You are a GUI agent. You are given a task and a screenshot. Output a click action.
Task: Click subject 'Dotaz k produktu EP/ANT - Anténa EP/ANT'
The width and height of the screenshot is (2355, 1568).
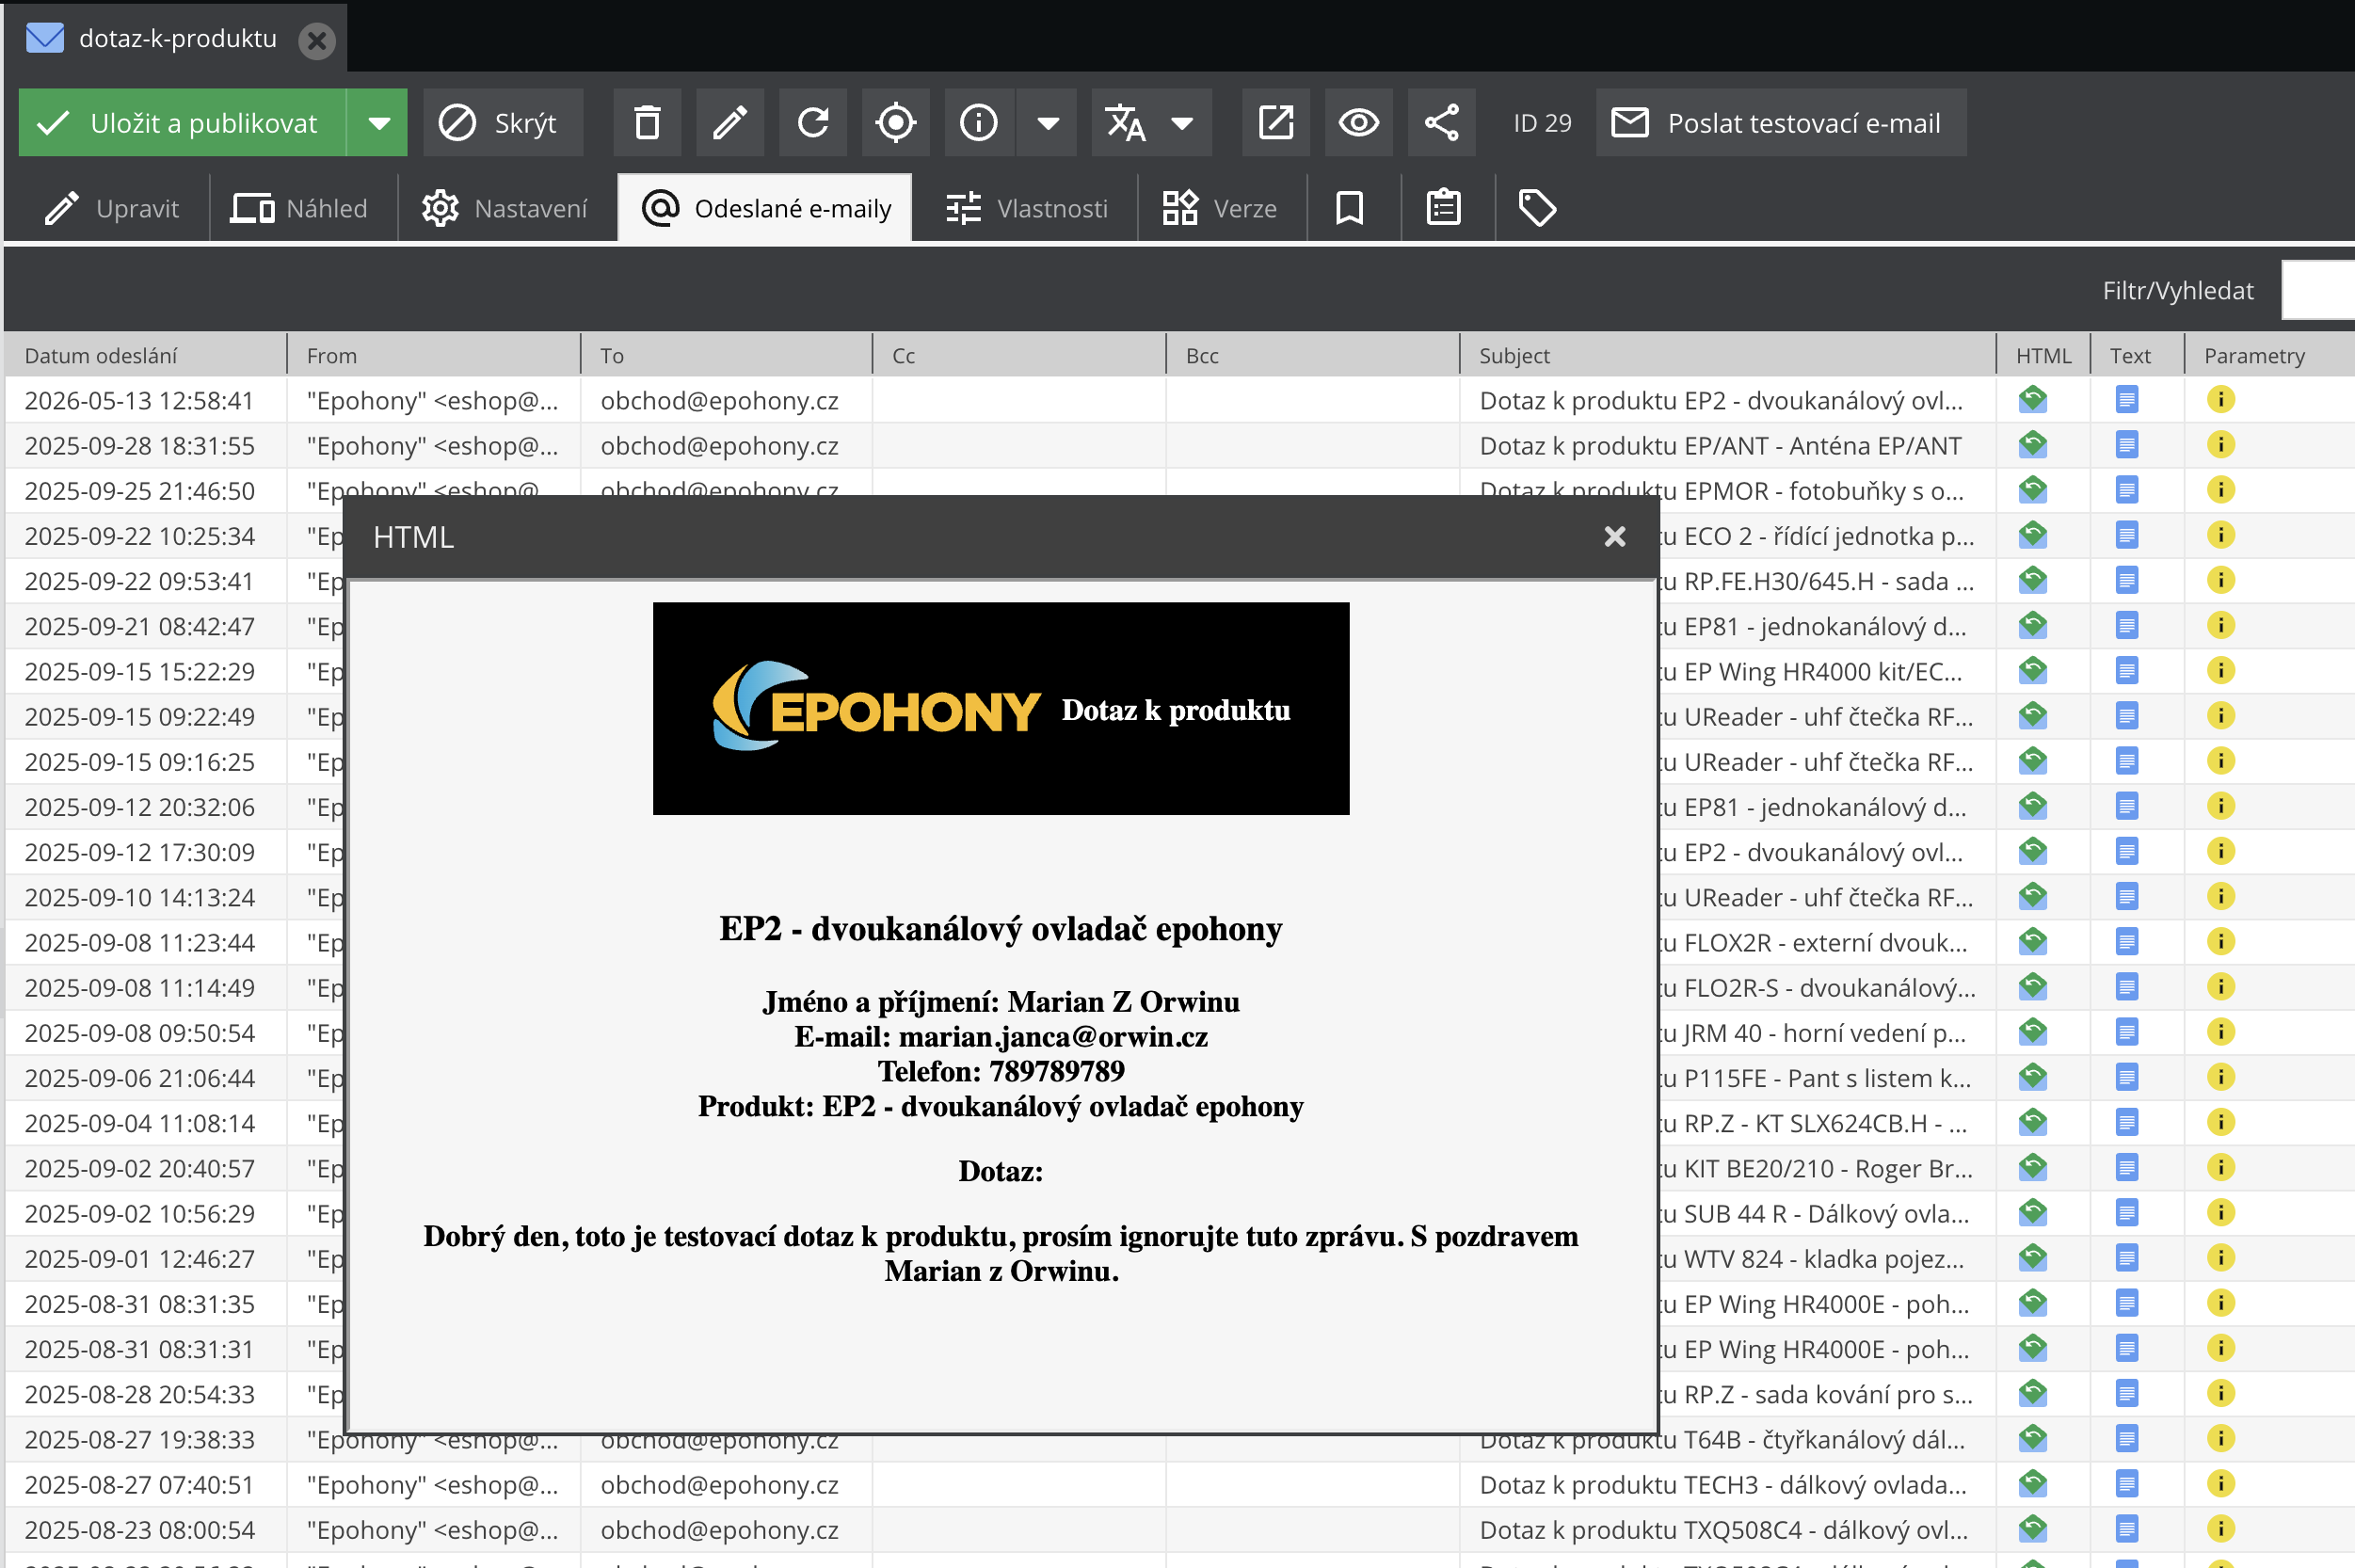[1720, 446]
